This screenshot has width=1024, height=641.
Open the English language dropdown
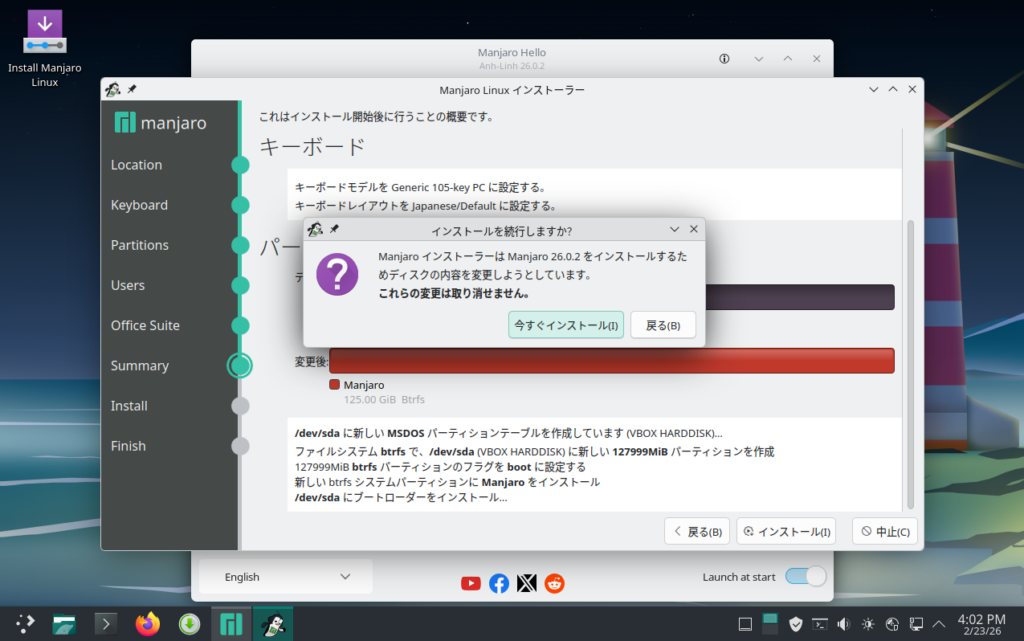[286, 577]
